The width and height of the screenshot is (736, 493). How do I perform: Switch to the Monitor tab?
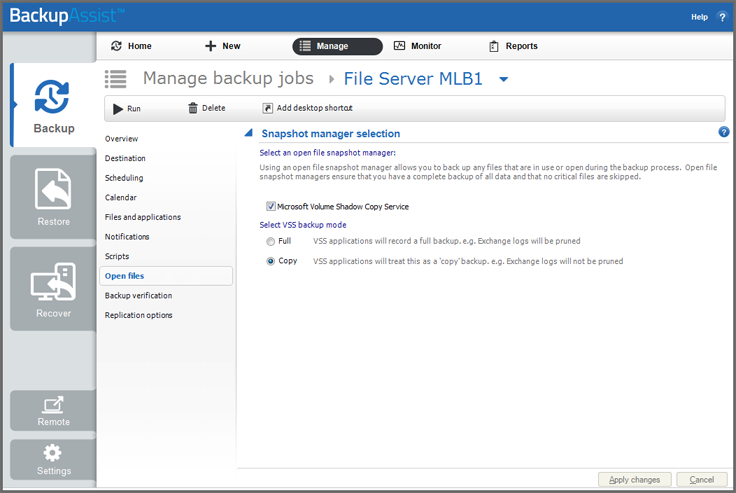[417, 46]
